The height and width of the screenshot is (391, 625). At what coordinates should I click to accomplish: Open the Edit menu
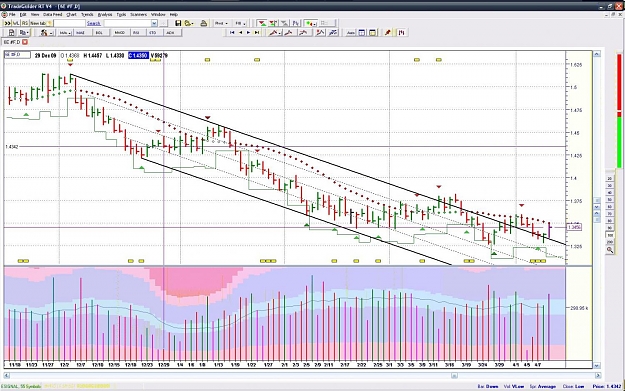tap(23, 14)
